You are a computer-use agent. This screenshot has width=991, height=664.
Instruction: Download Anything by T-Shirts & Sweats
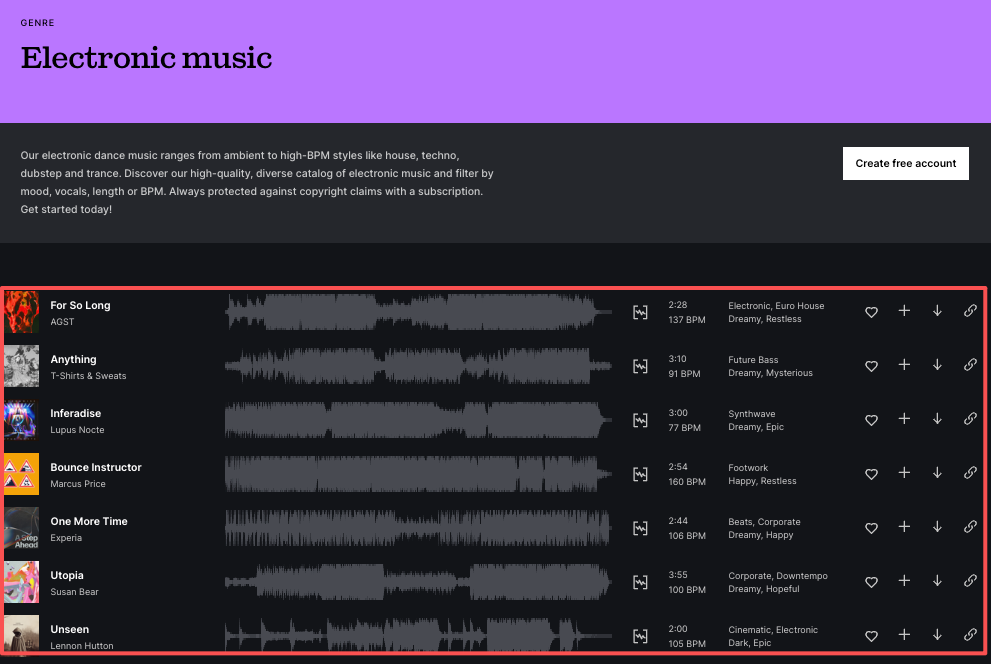click(937, 365)
